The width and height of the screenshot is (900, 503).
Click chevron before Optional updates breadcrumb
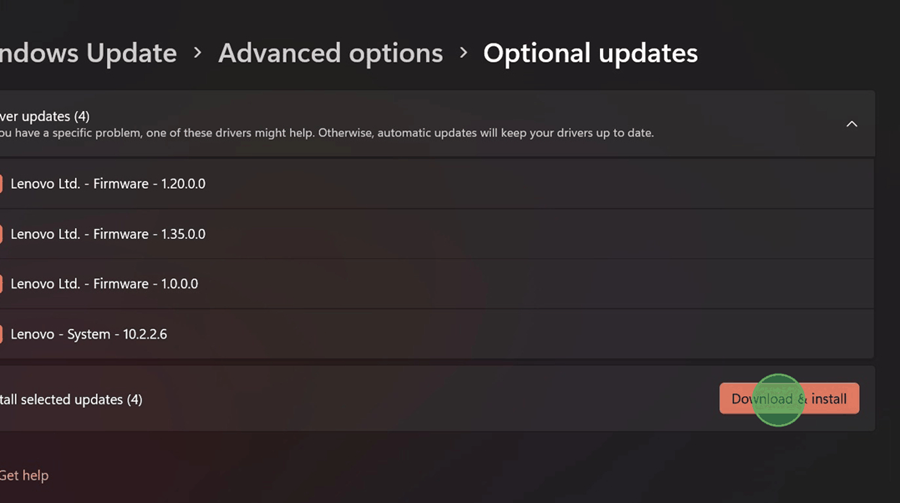click(x=463, y=53)
